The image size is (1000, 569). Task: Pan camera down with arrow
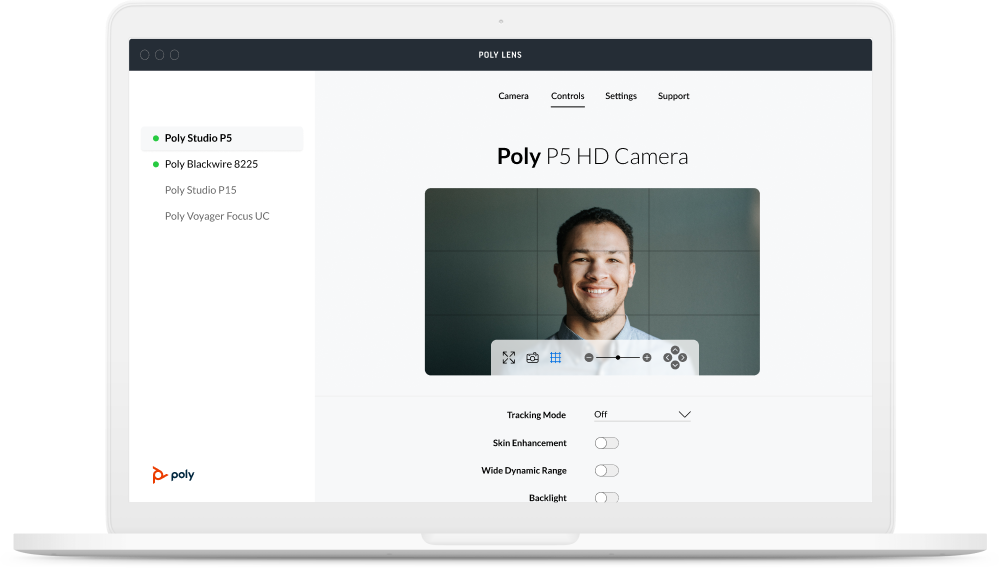(675, 366)
